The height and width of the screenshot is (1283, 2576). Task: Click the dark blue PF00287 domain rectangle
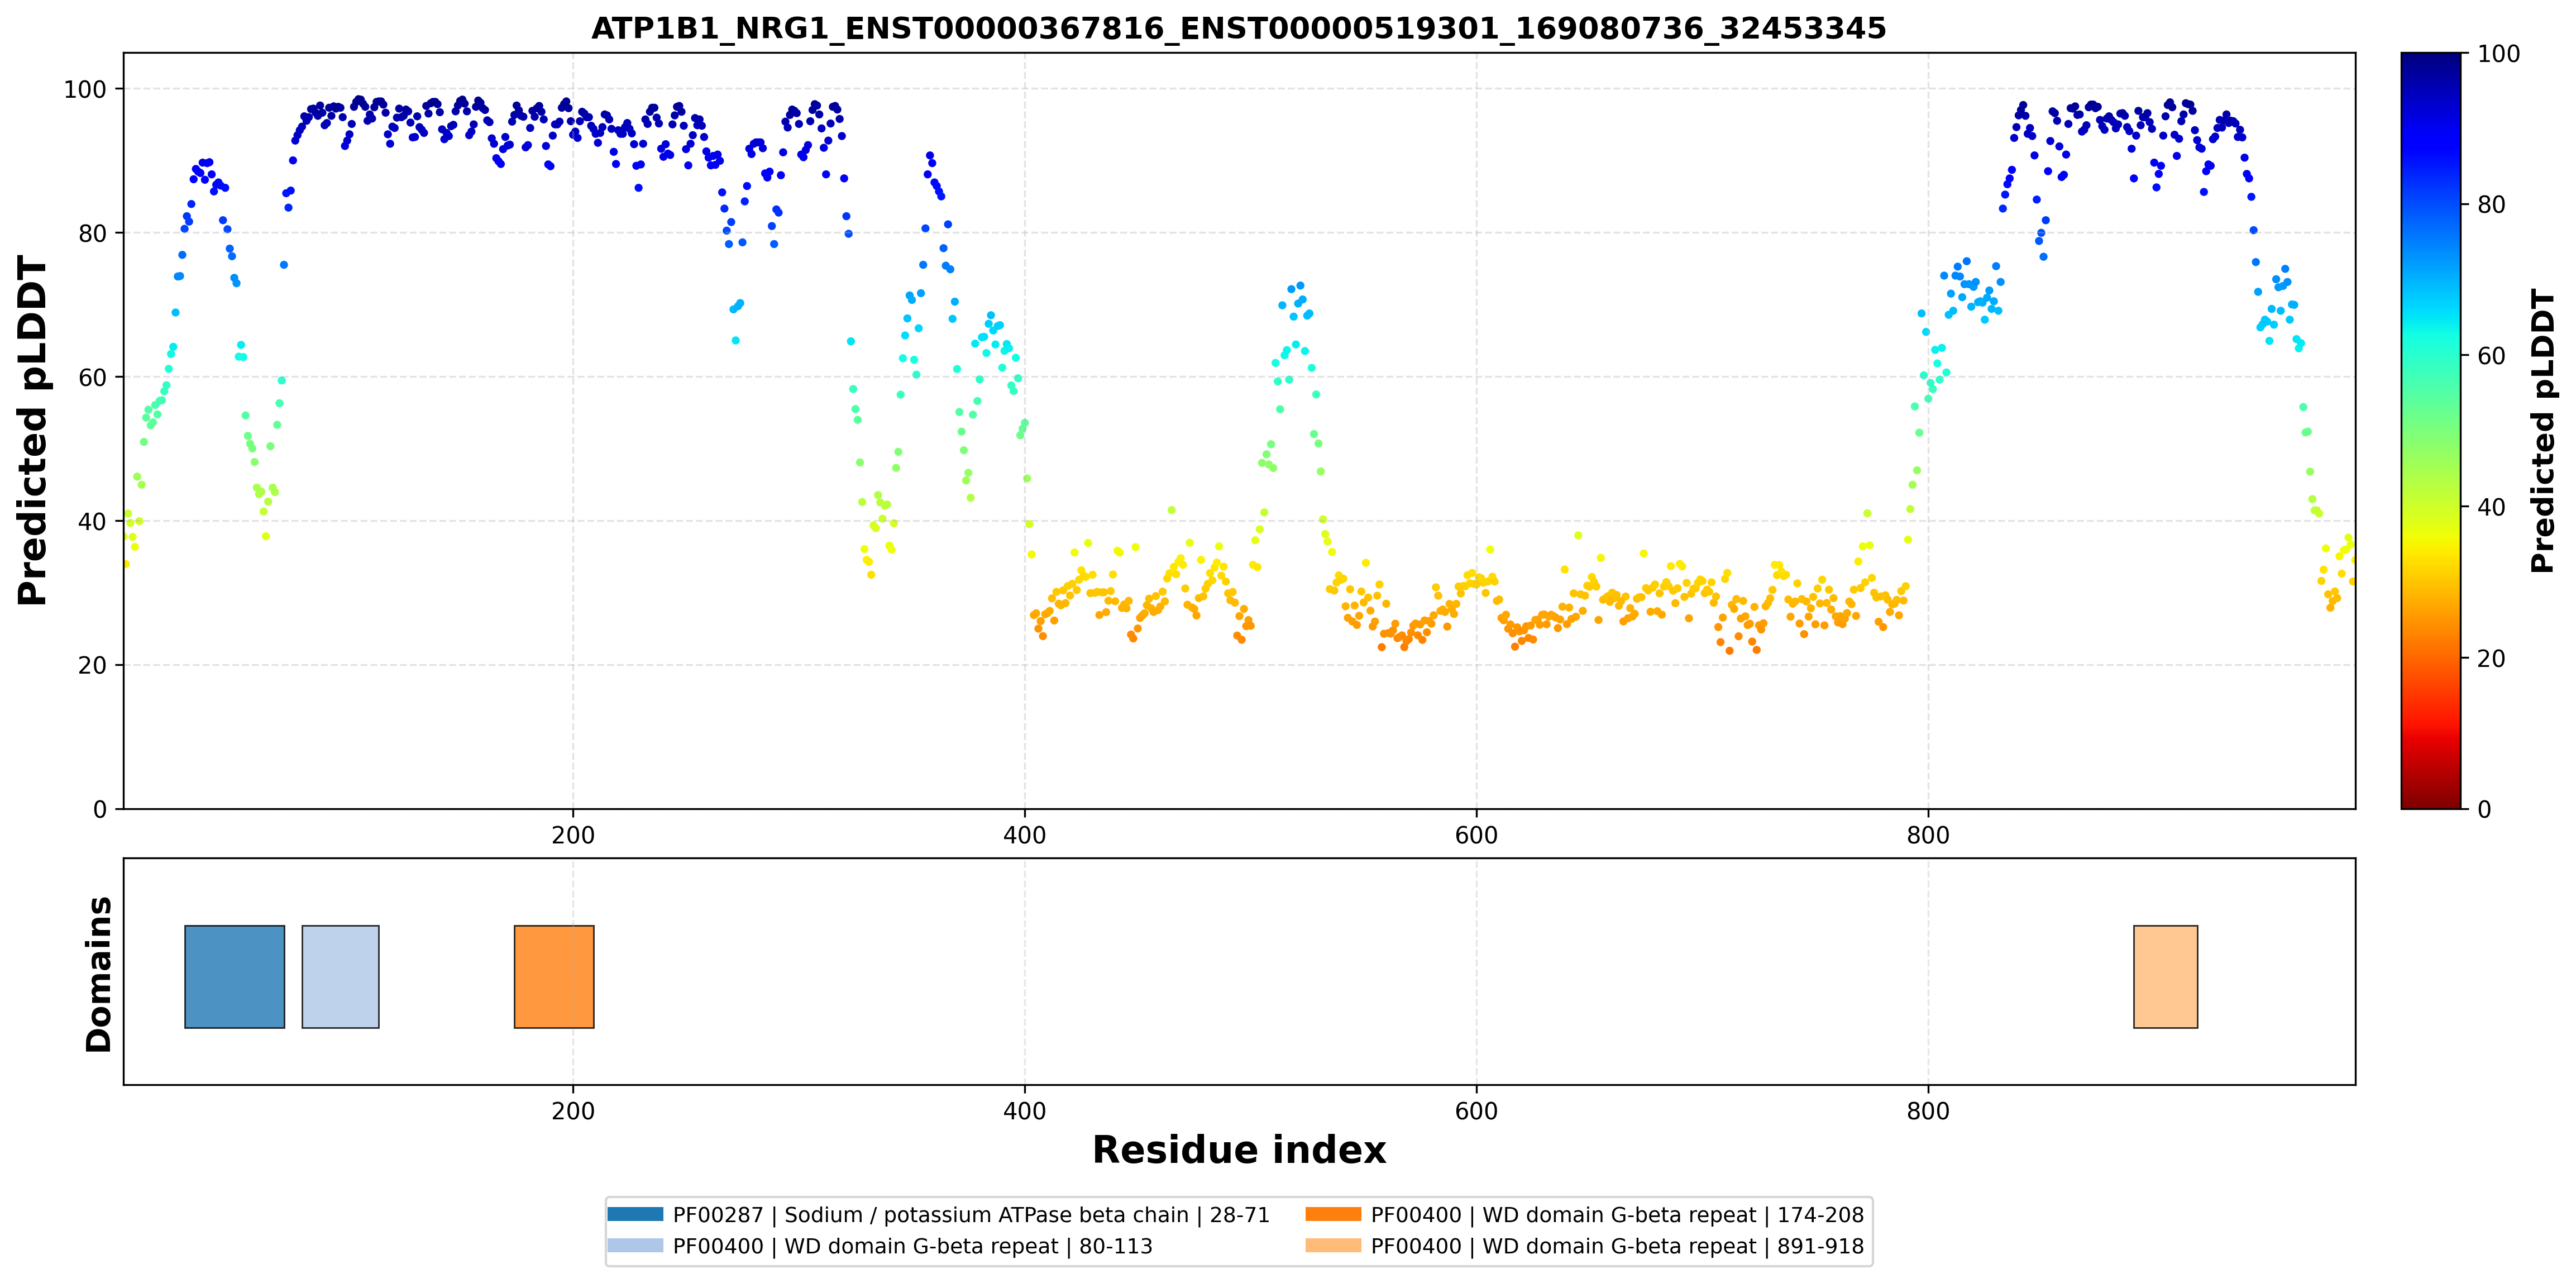coord(235,976)
